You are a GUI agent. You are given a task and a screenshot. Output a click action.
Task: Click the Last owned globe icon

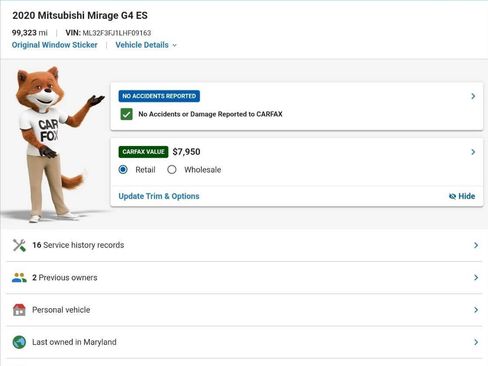[x=19, y=342]
